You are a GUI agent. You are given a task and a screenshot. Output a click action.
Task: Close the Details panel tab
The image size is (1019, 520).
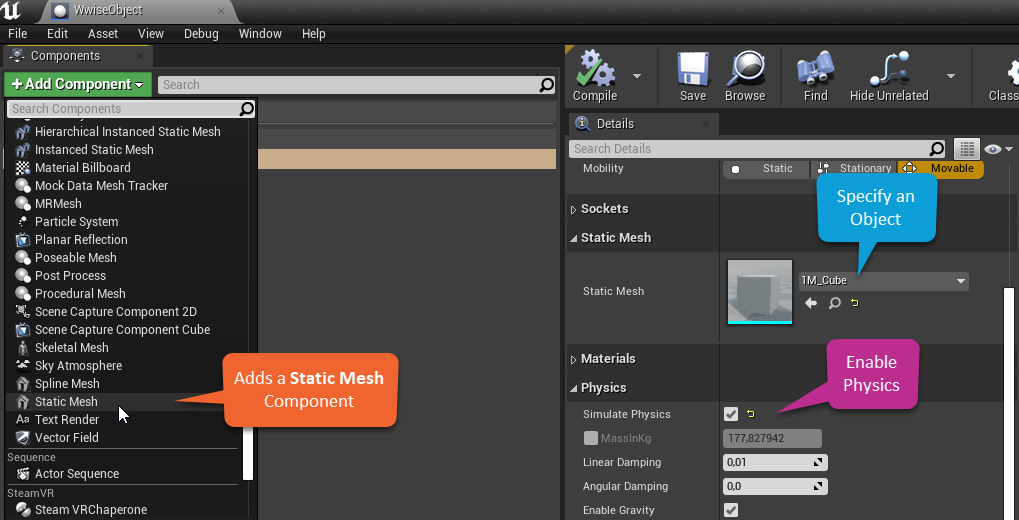pos(706,124)
